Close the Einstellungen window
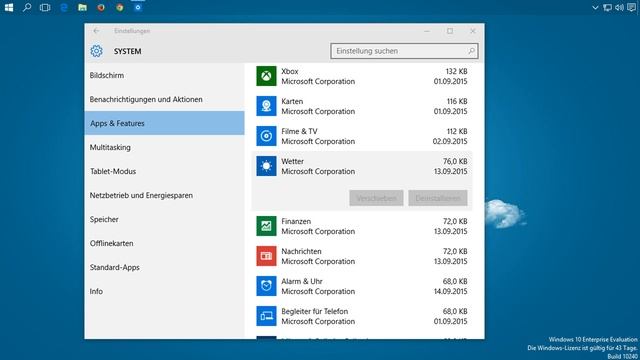 tap(473, 31)
